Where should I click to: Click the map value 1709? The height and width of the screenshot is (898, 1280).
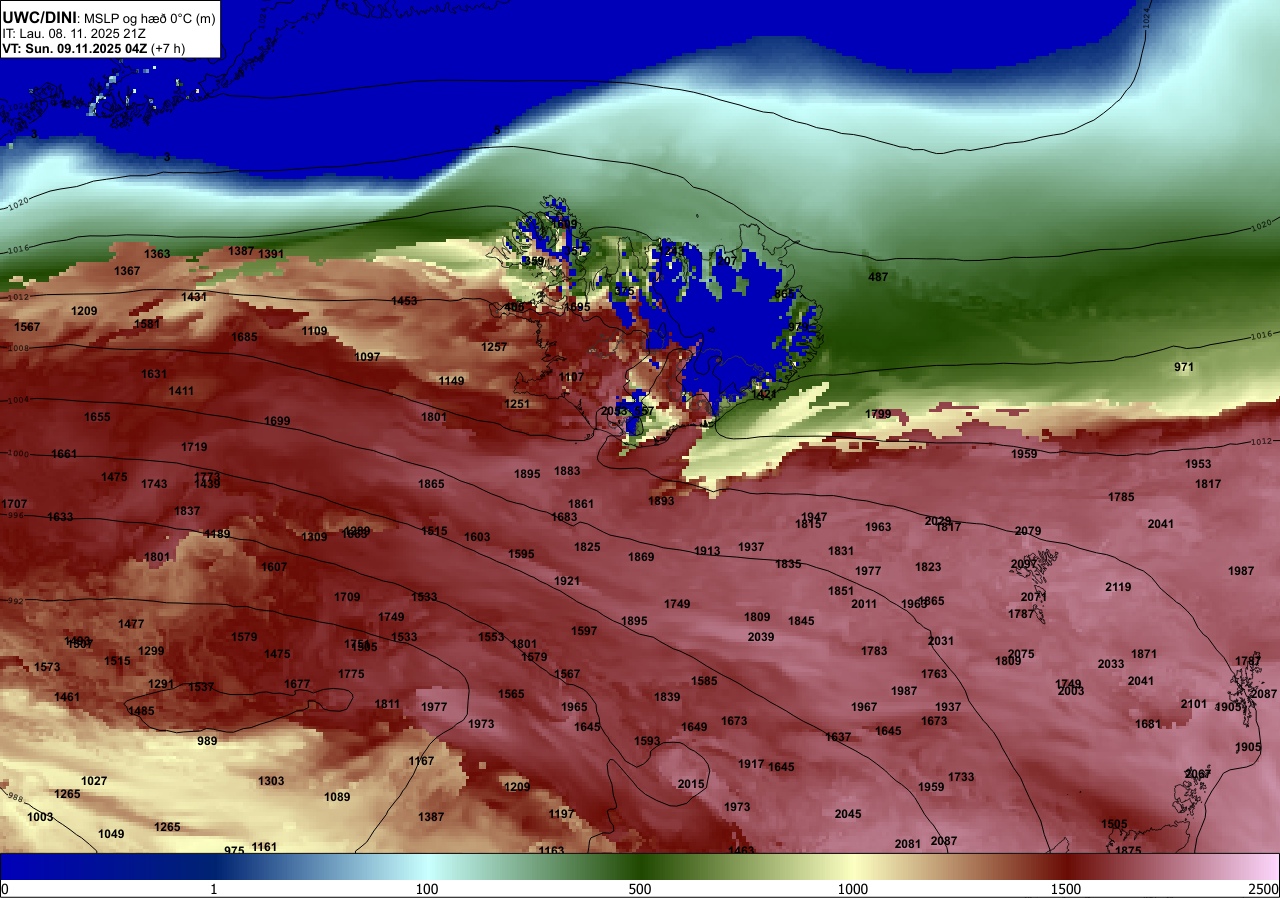[x=347, y=597]
